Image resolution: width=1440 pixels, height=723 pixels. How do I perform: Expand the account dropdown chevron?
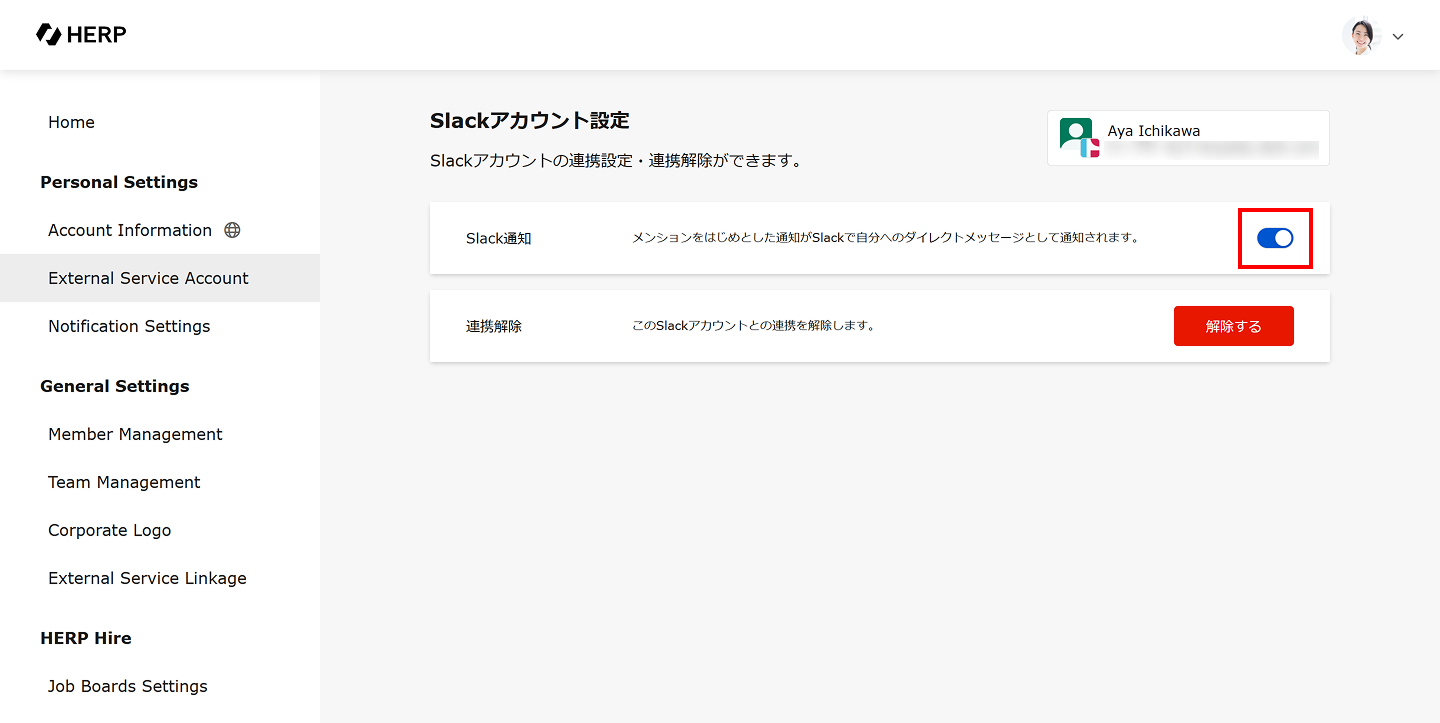[x=1398, y=37]
